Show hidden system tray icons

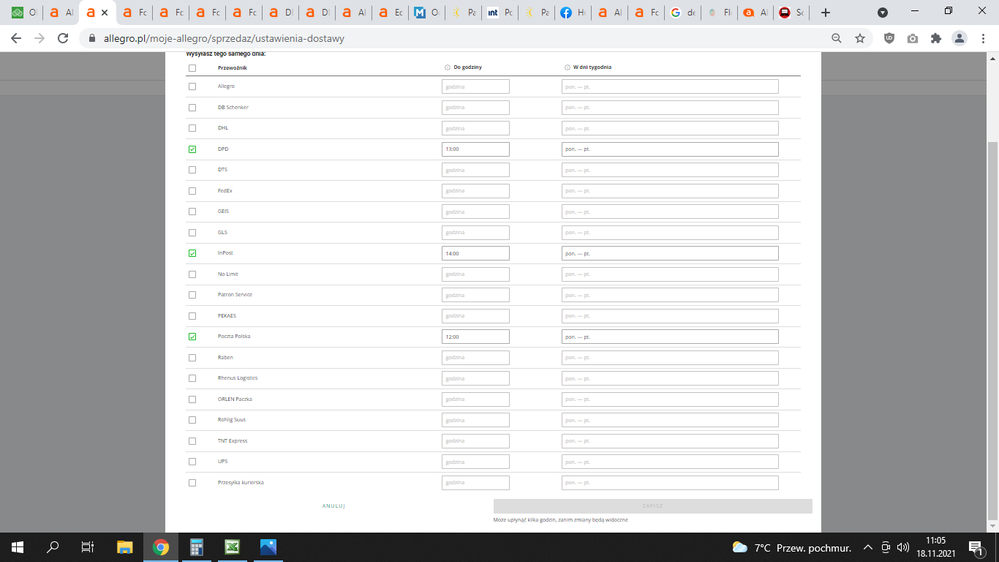pos(867,547)
